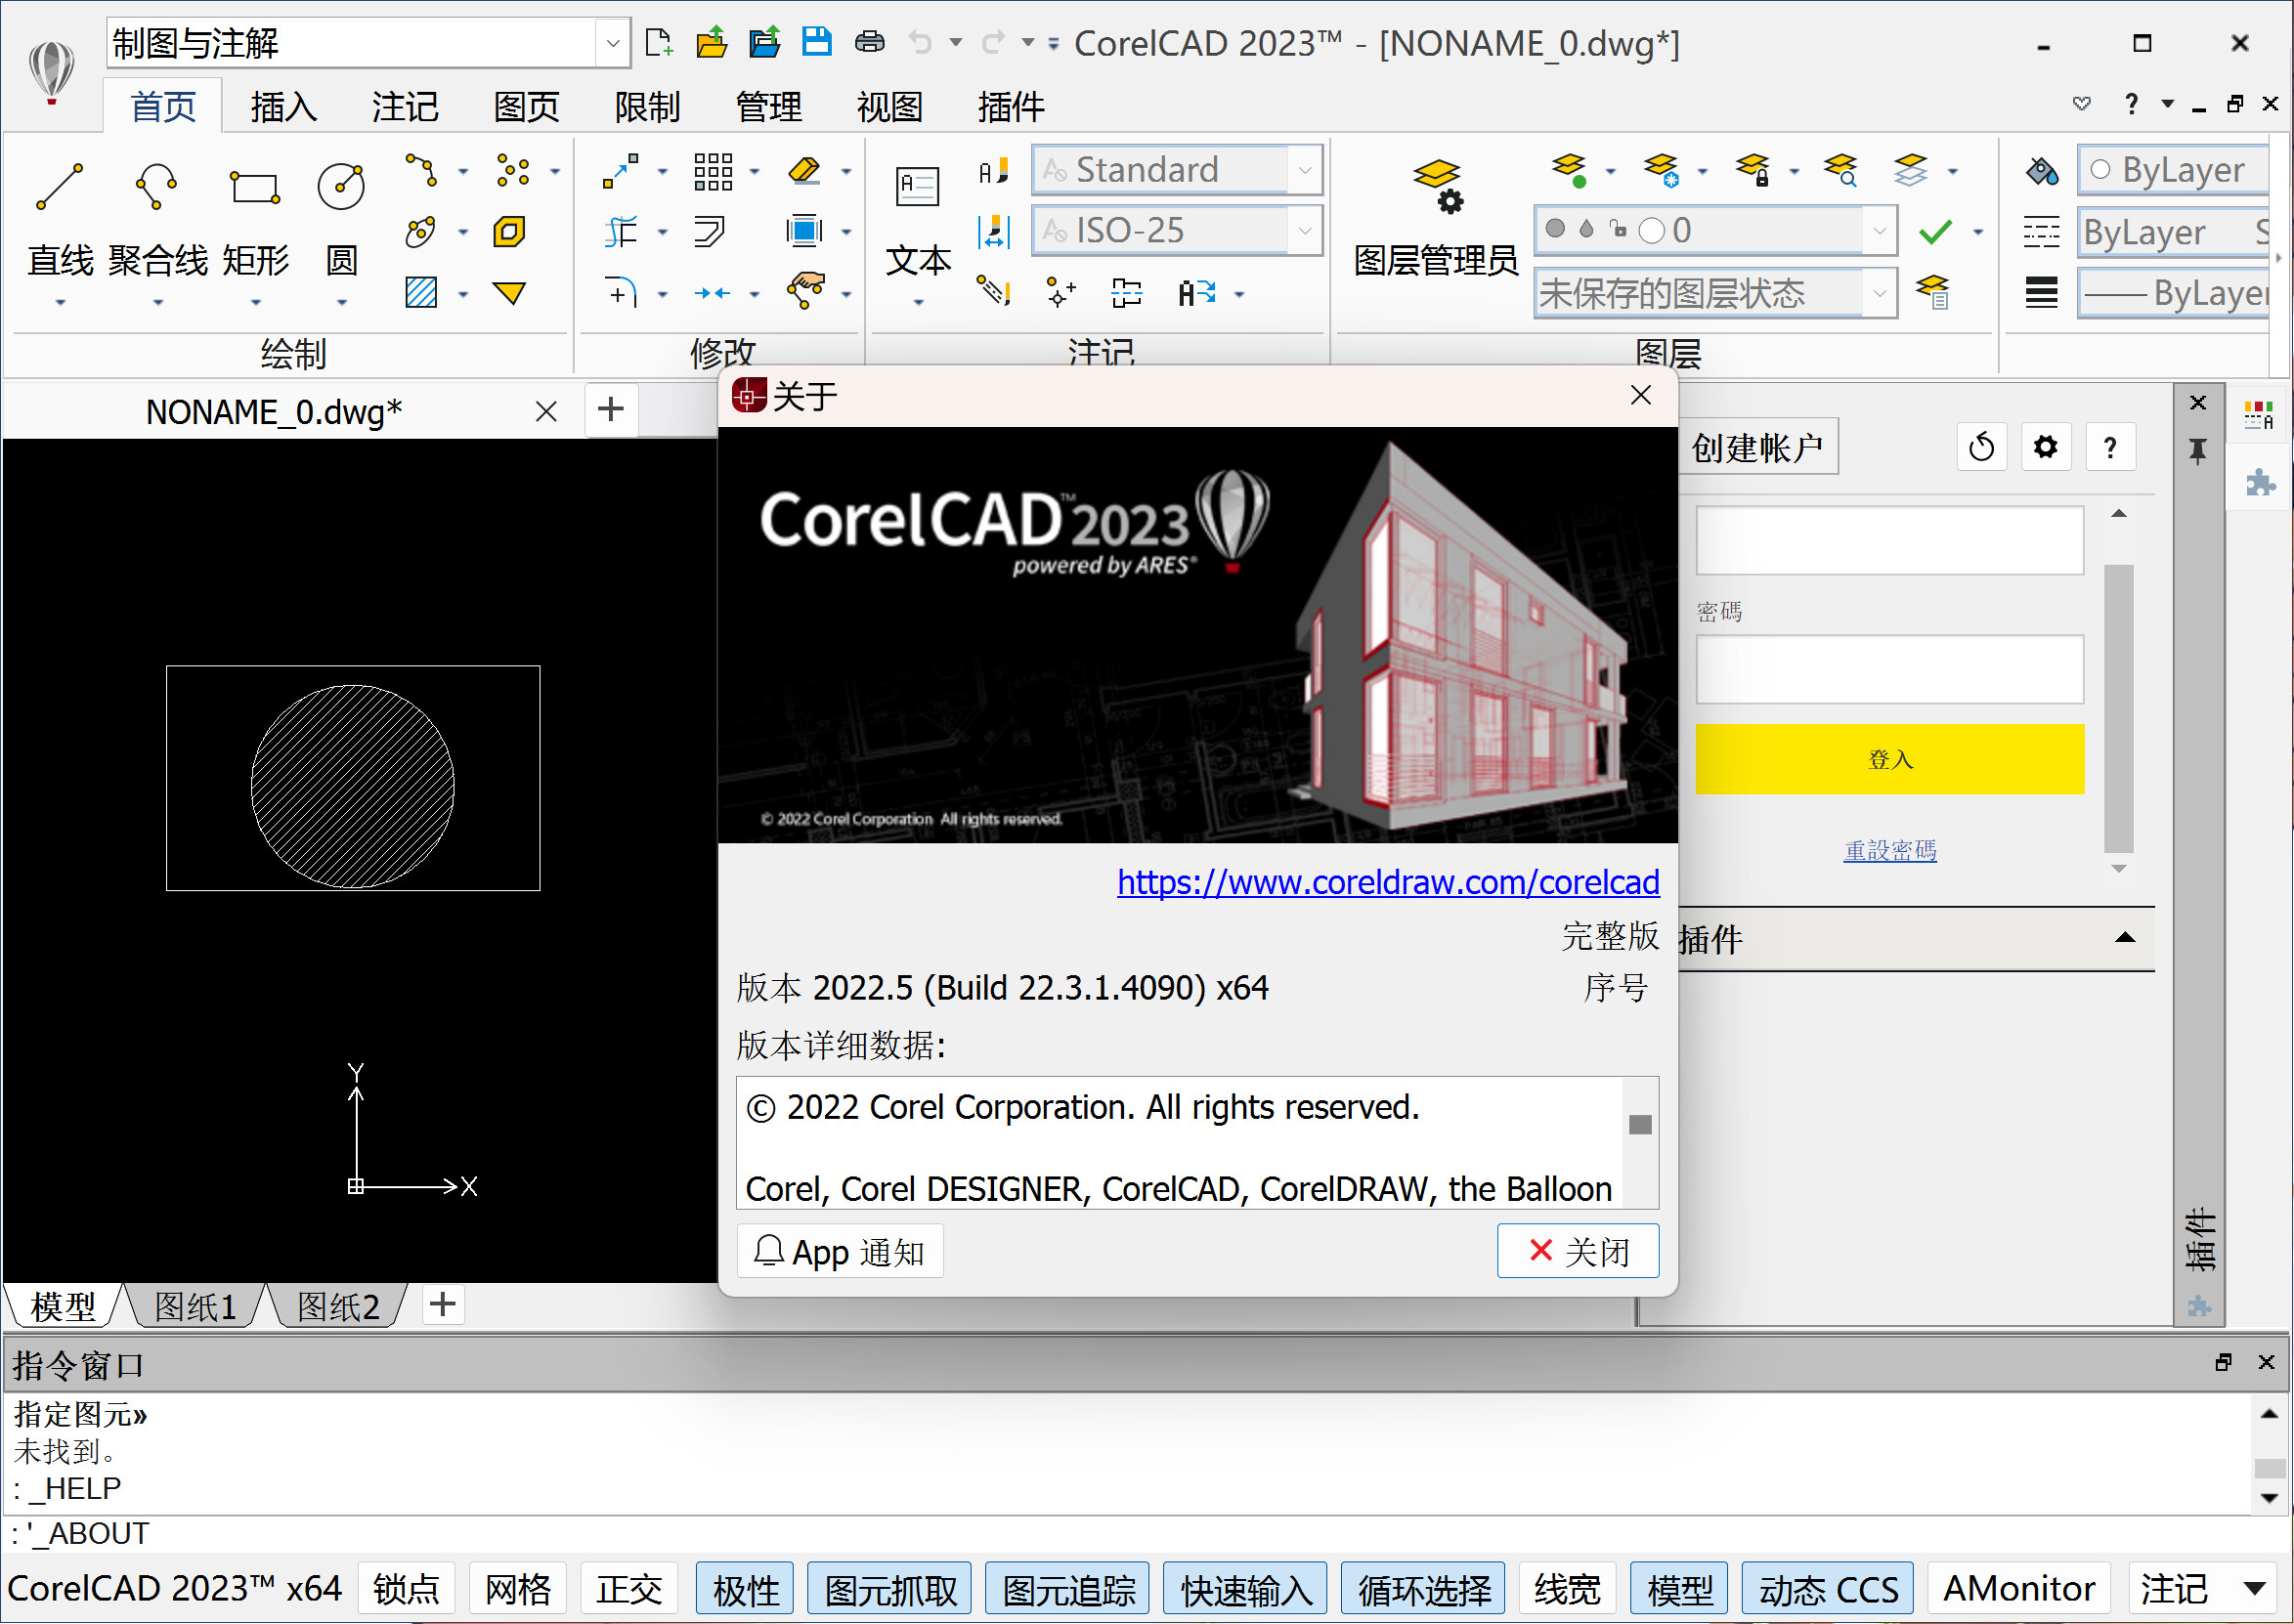
Task: Click the Text (文本) annotation tool
Action: pyautogui.click(x=917, y=186)
